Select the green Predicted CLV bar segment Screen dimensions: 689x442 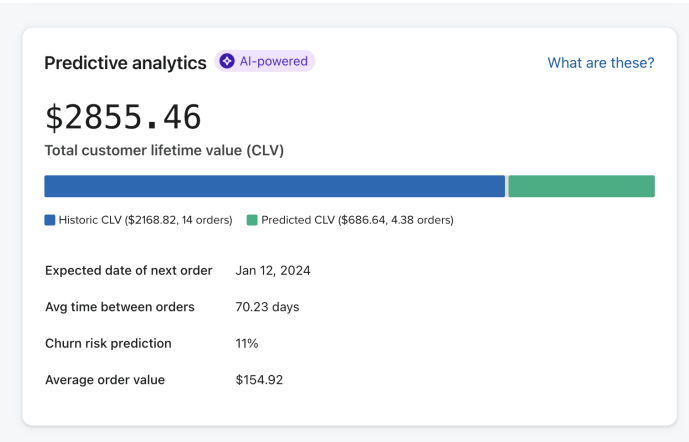click(581, 186)
